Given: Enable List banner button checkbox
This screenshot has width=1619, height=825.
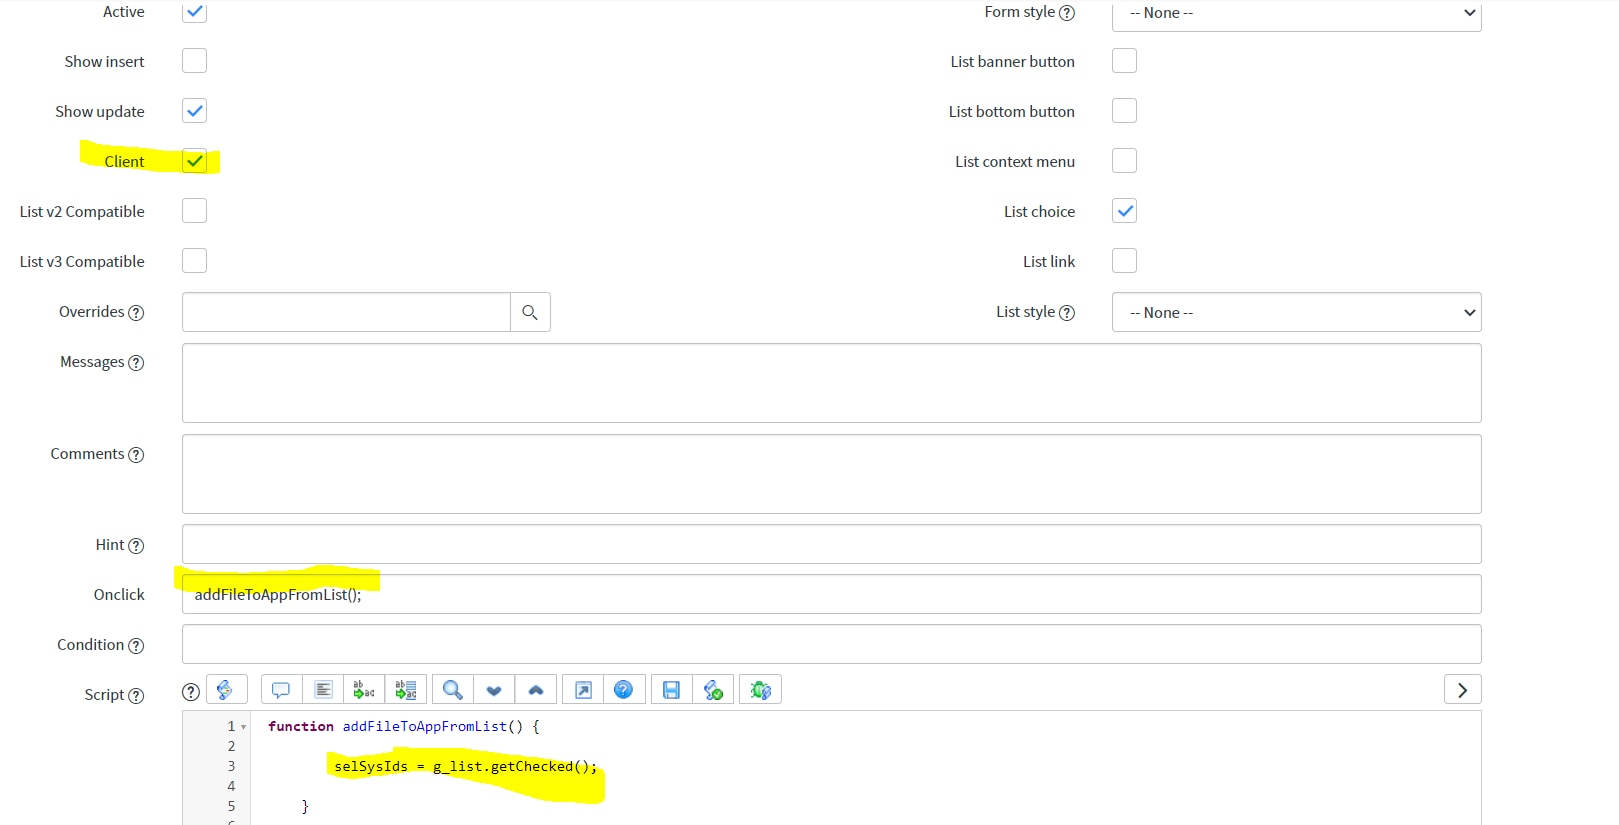Looking at the screenshot, I should point(1125,61).
